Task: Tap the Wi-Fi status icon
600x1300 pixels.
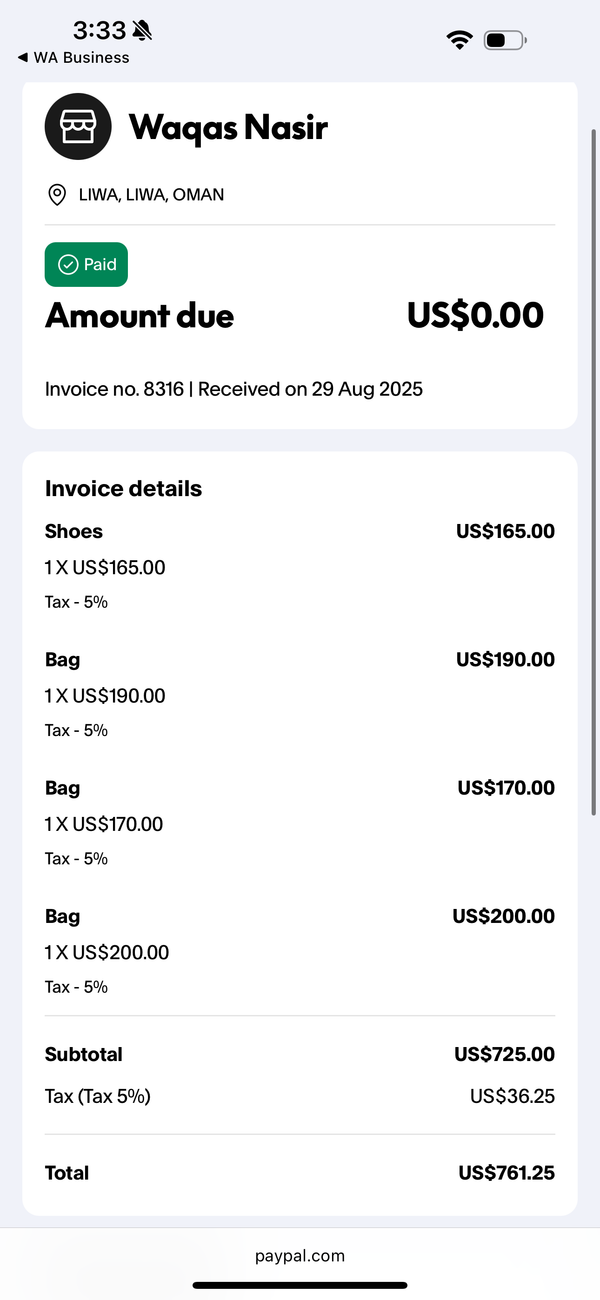Action: 460,40
